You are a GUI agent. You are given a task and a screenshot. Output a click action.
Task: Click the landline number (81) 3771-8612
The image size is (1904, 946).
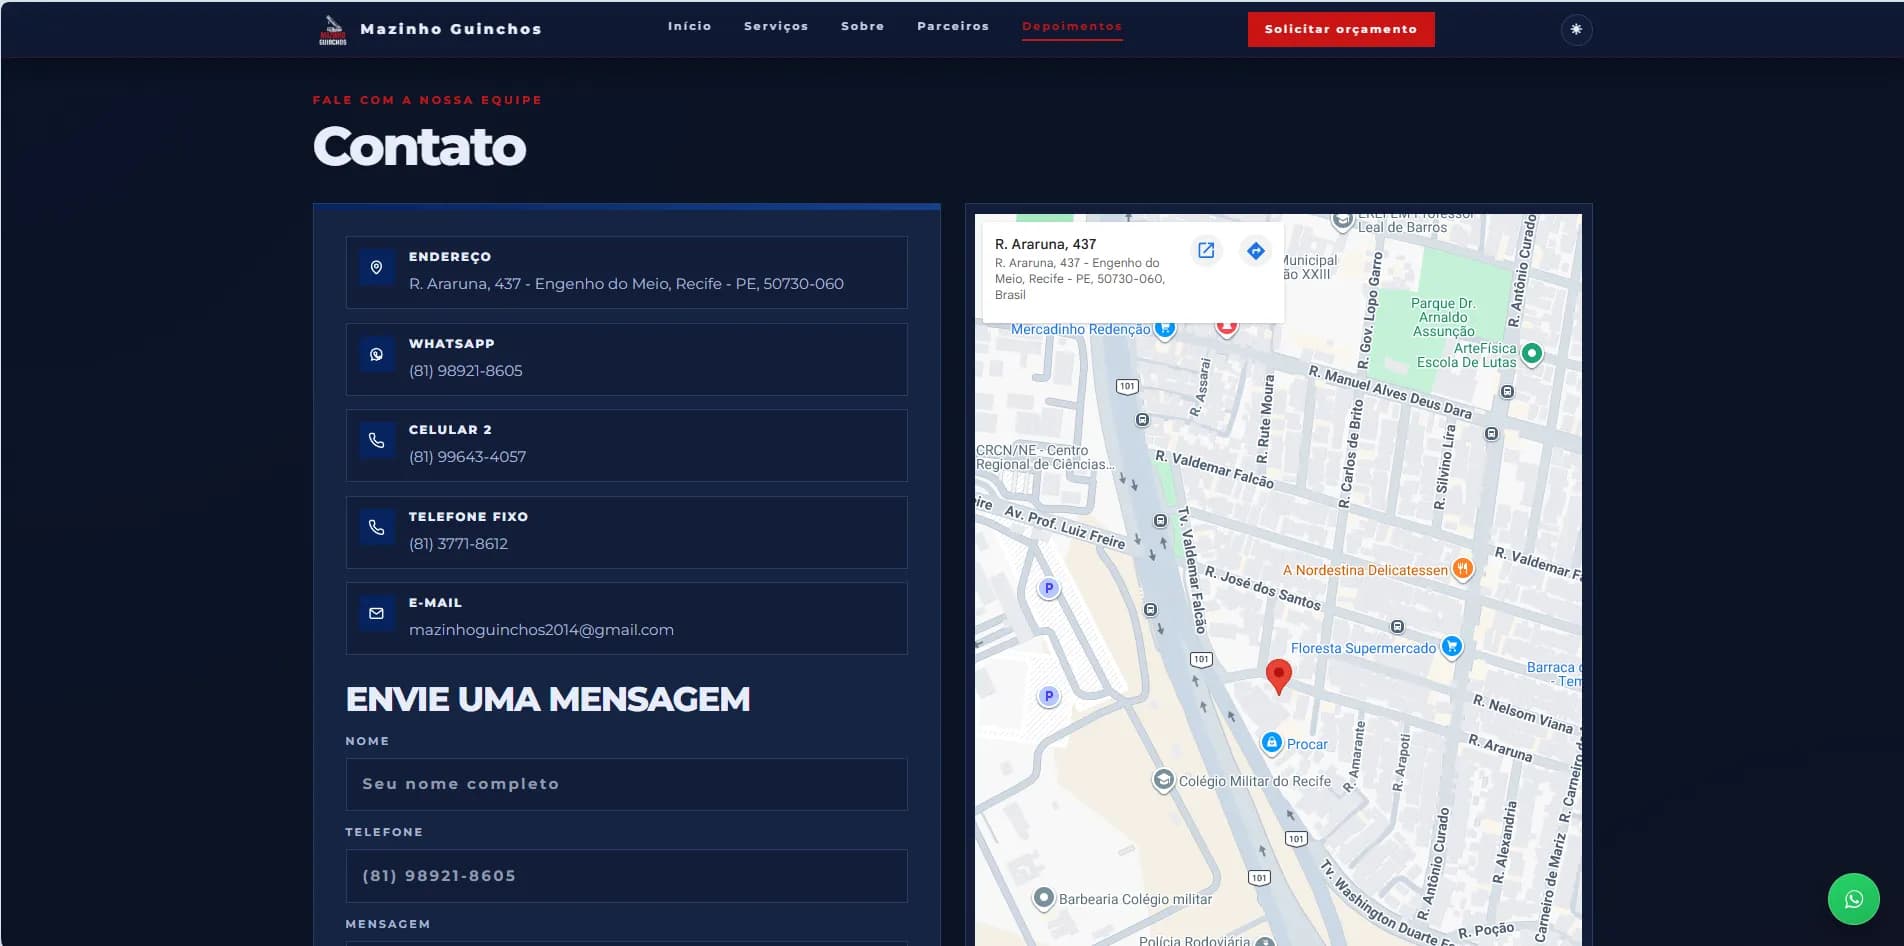pyautogui.click(x=458, y=544)
